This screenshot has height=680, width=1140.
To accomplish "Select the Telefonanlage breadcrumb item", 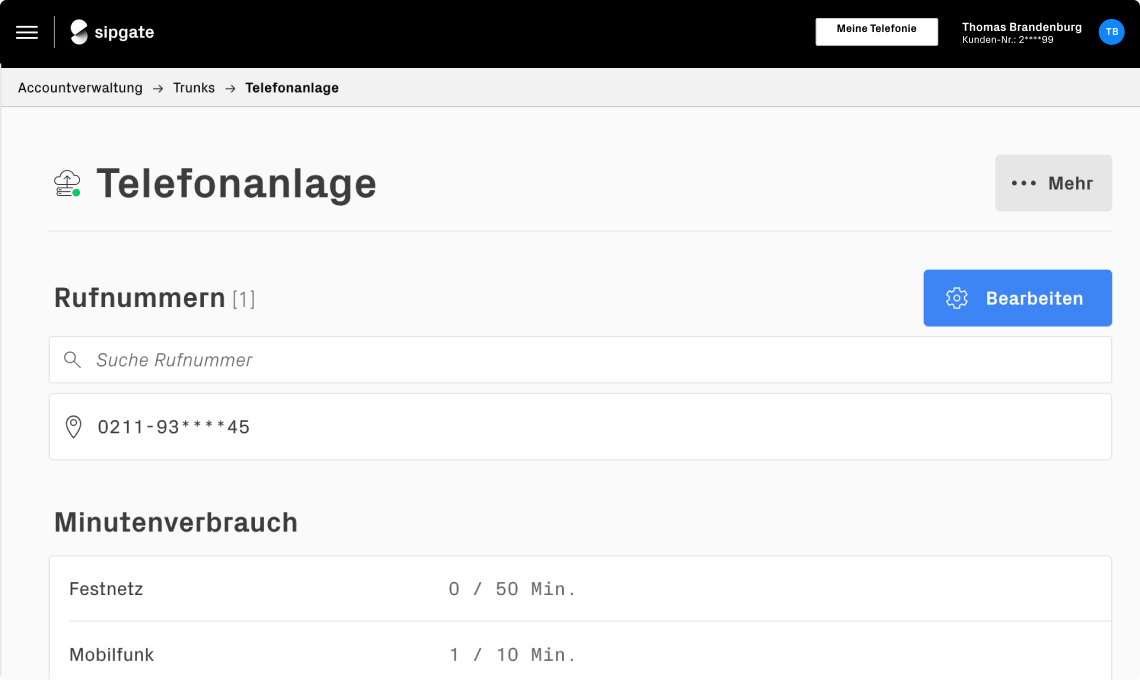I will [292, 88].
